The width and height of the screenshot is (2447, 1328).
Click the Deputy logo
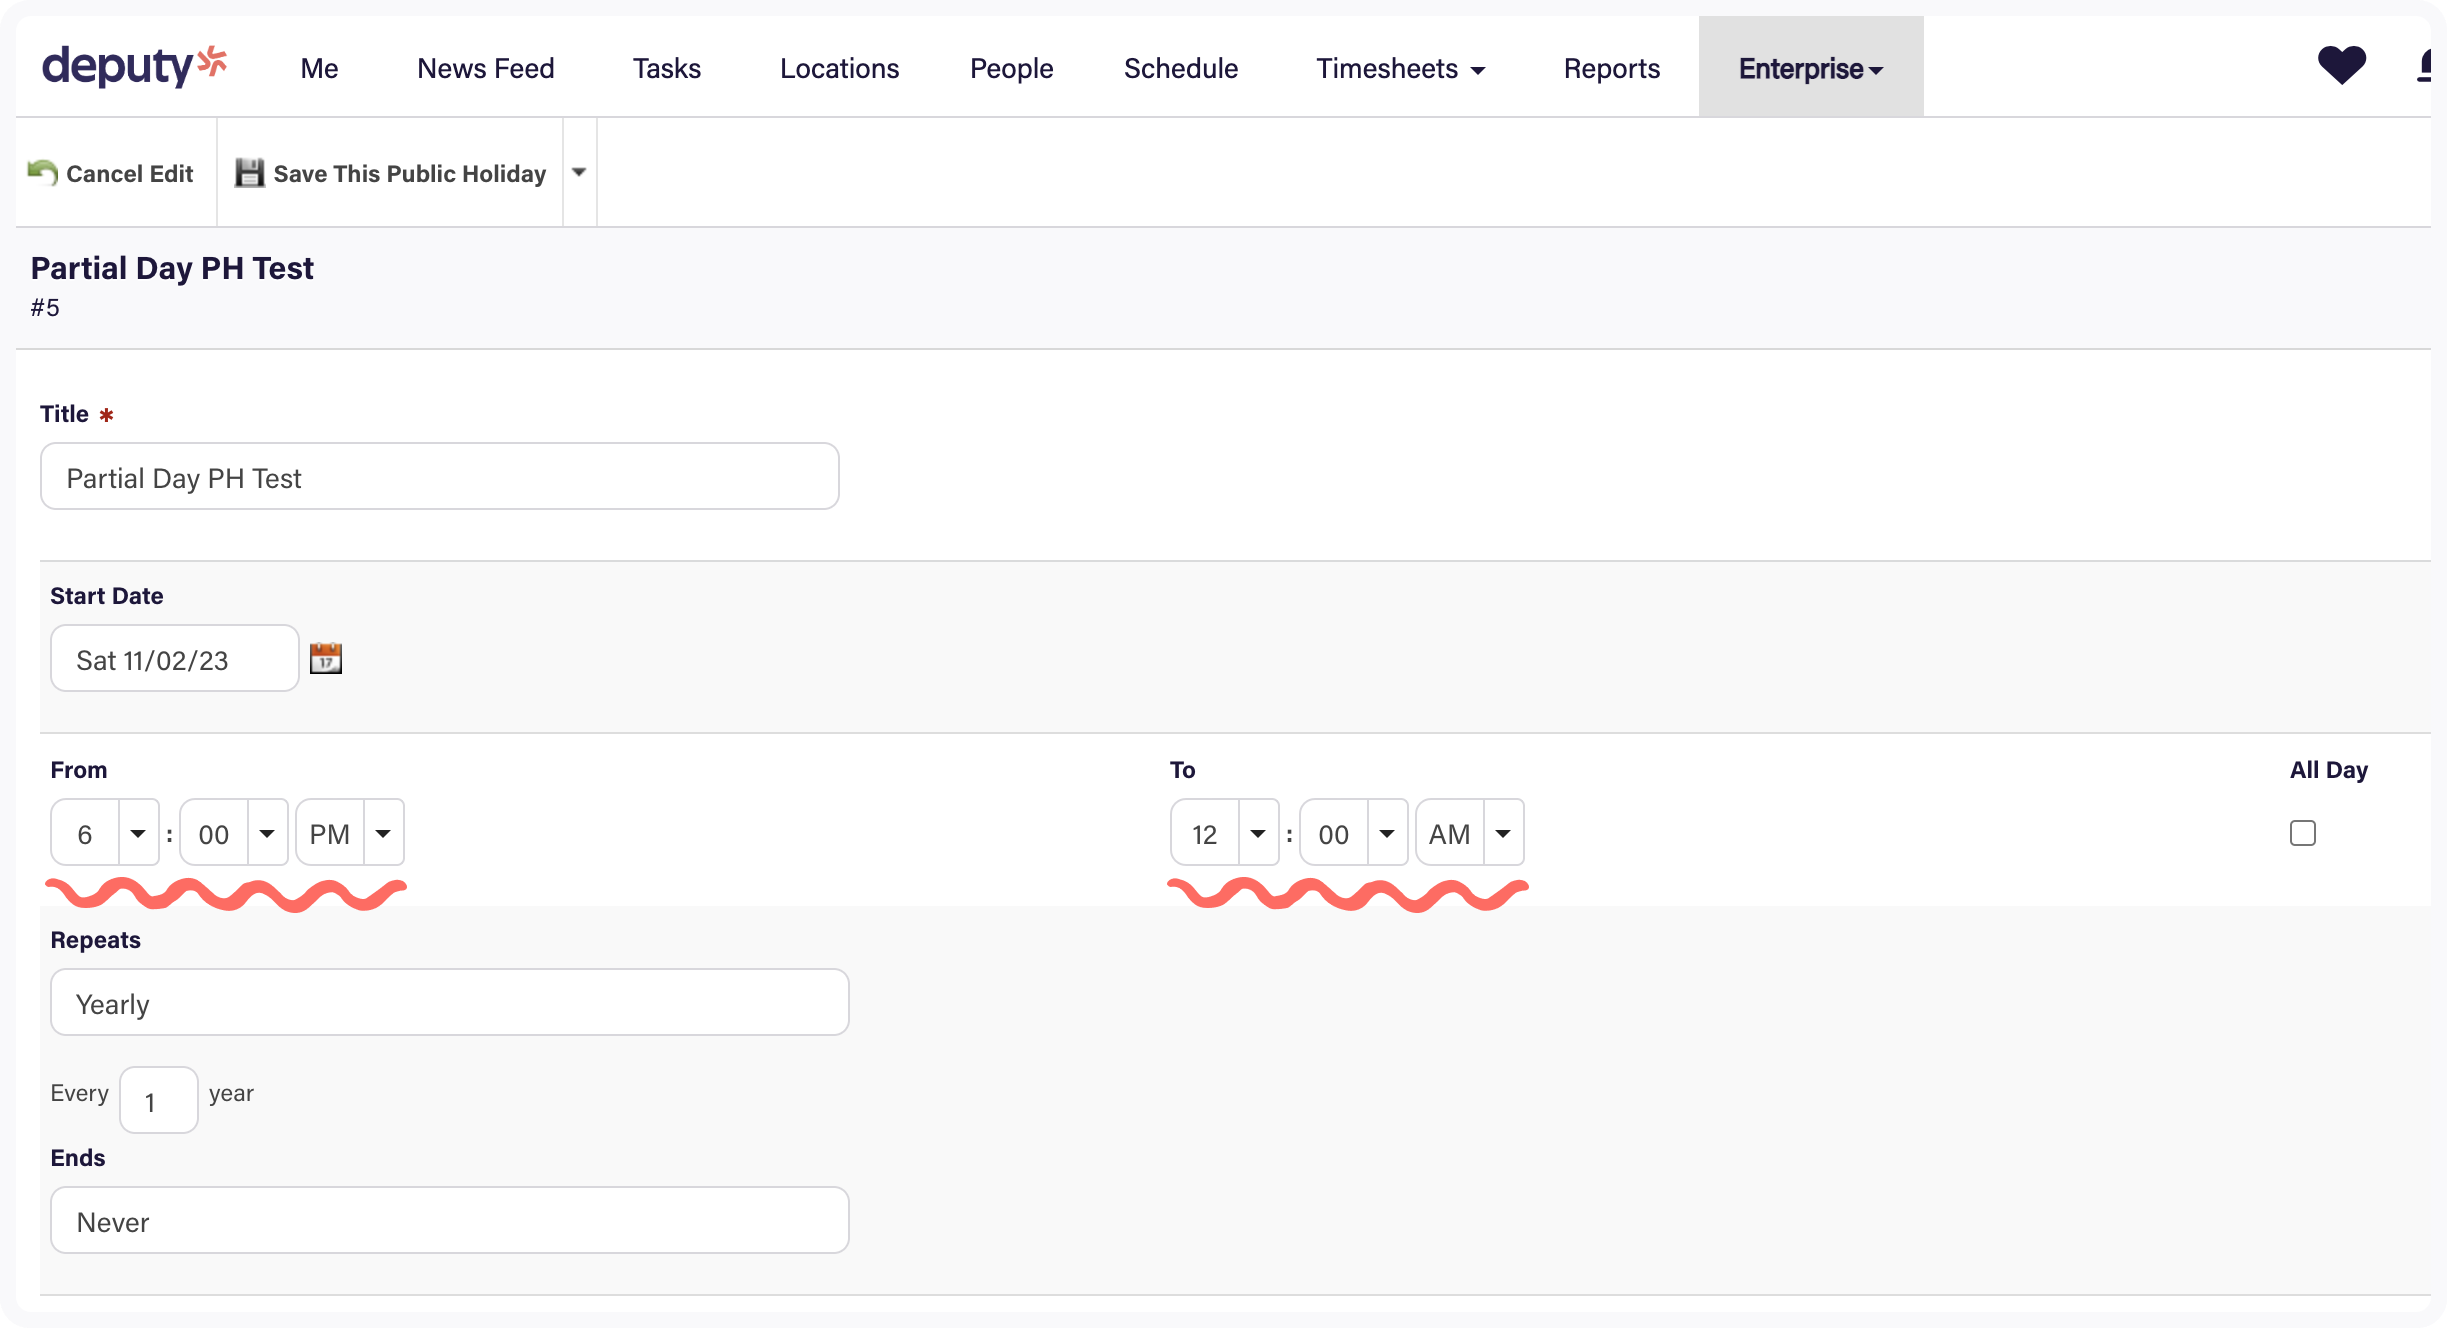tap(134, 66)
